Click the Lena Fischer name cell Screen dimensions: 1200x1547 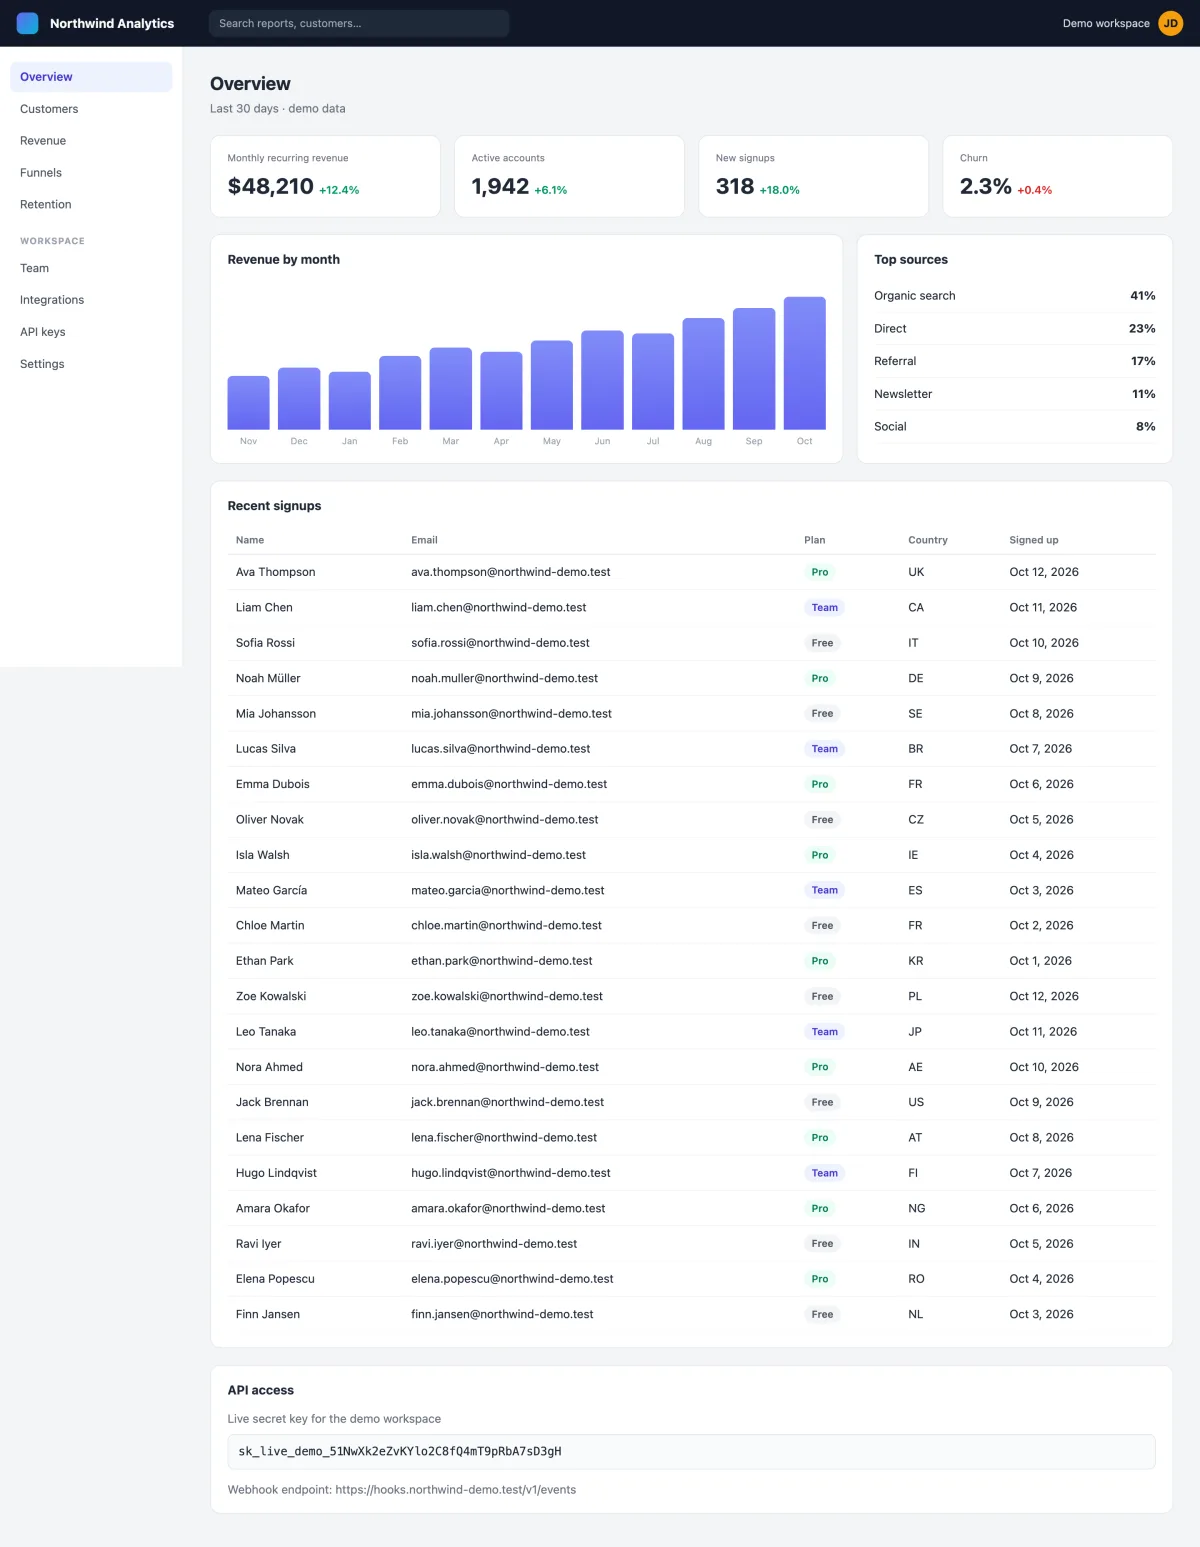point(270,1138)
